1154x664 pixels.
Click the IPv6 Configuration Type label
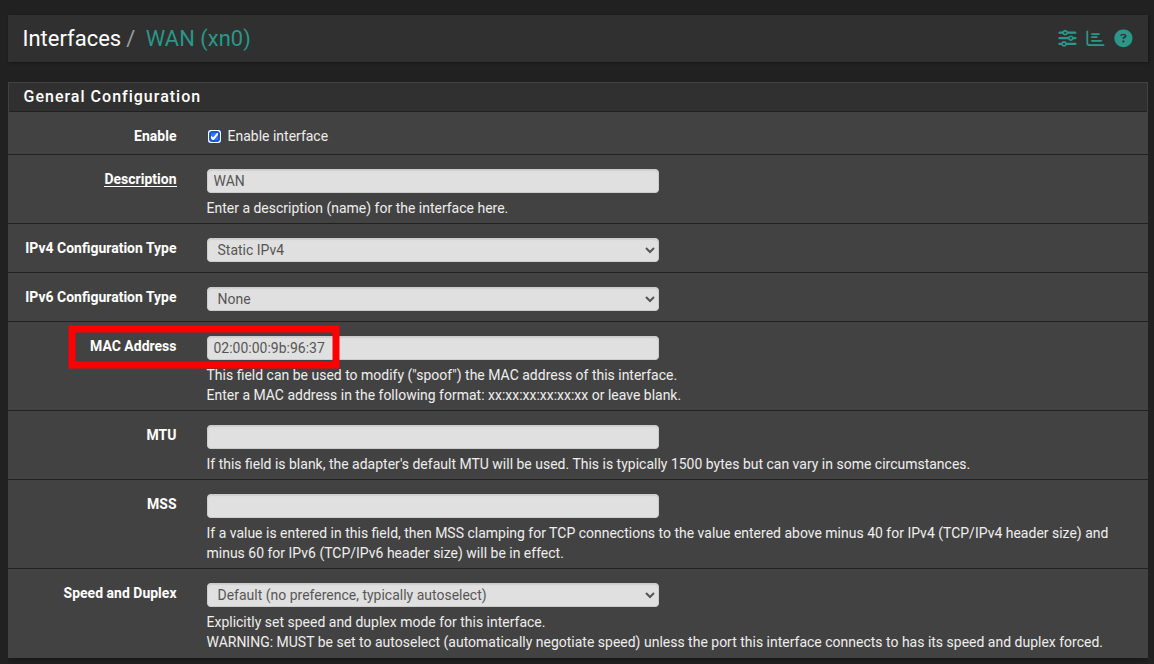pos(100,297)
